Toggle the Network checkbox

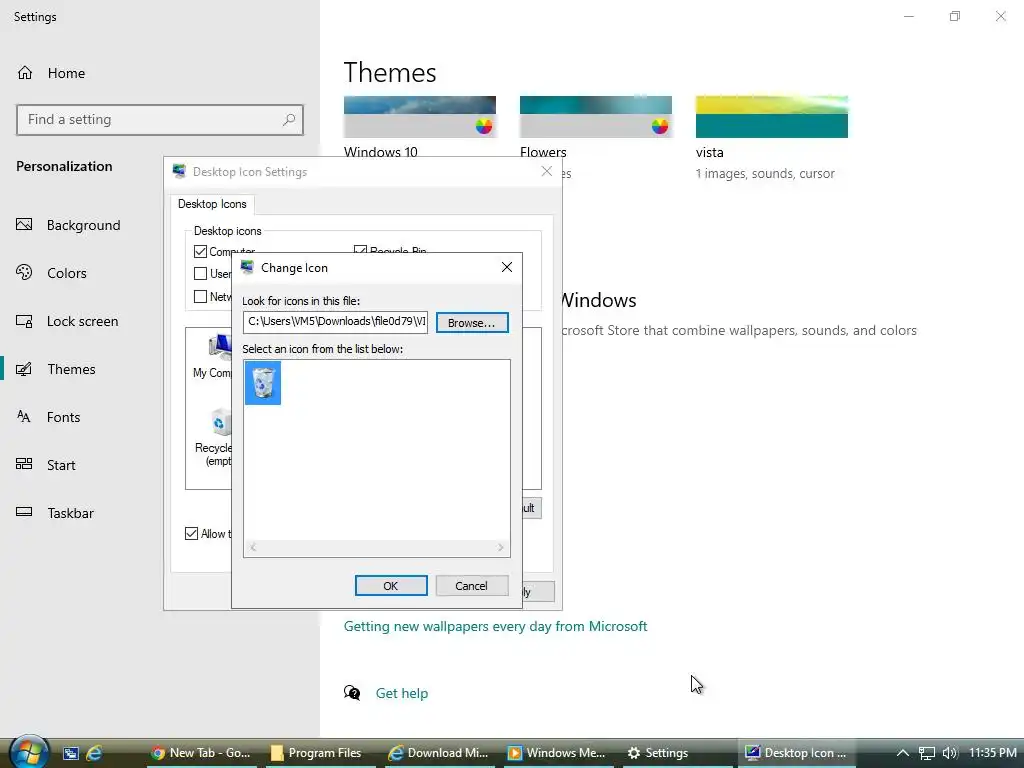[x=200, y=296]
